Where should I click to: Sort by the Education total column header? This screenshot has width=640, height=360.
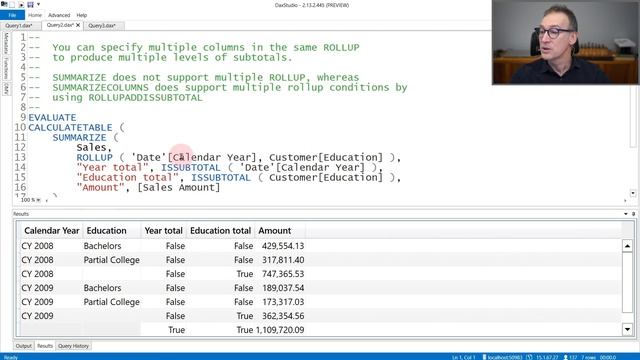tap(220, 231)
